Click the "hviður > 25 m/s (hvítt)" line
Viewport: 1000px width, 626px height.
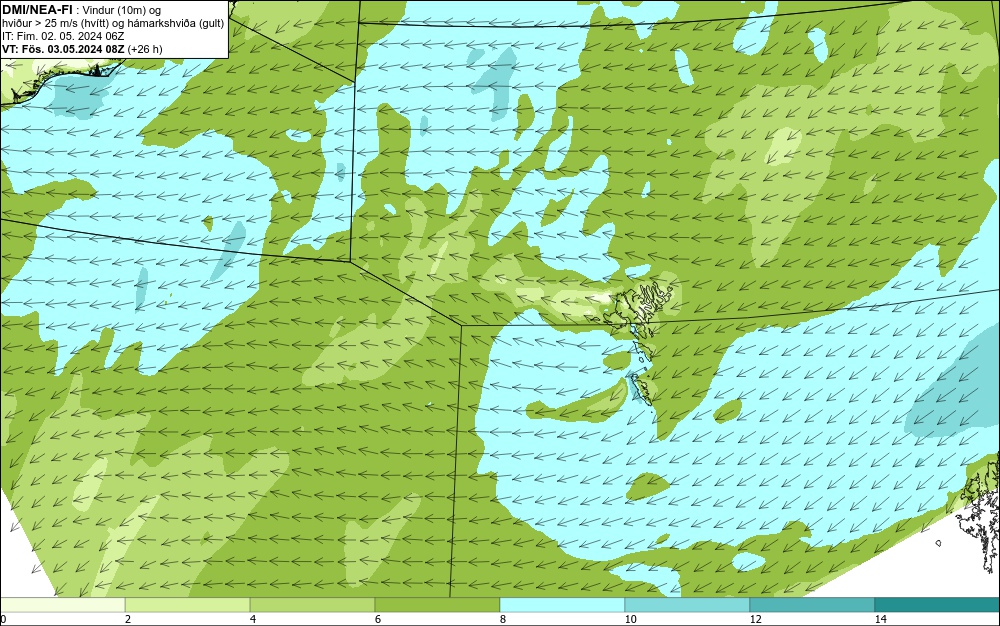[x=56, y=23]
